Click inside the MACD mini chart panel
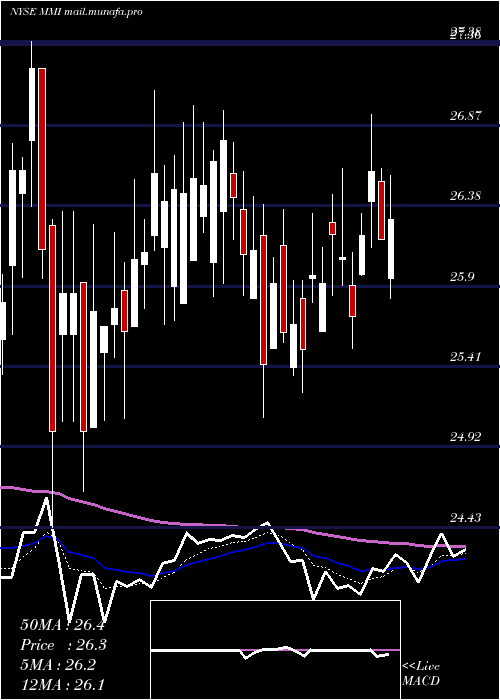 click(x=275, y=650)
